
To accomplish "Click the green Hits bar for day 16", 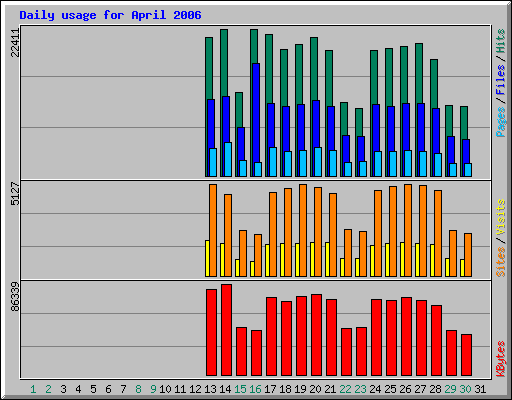I will click(x=254, y=46).
